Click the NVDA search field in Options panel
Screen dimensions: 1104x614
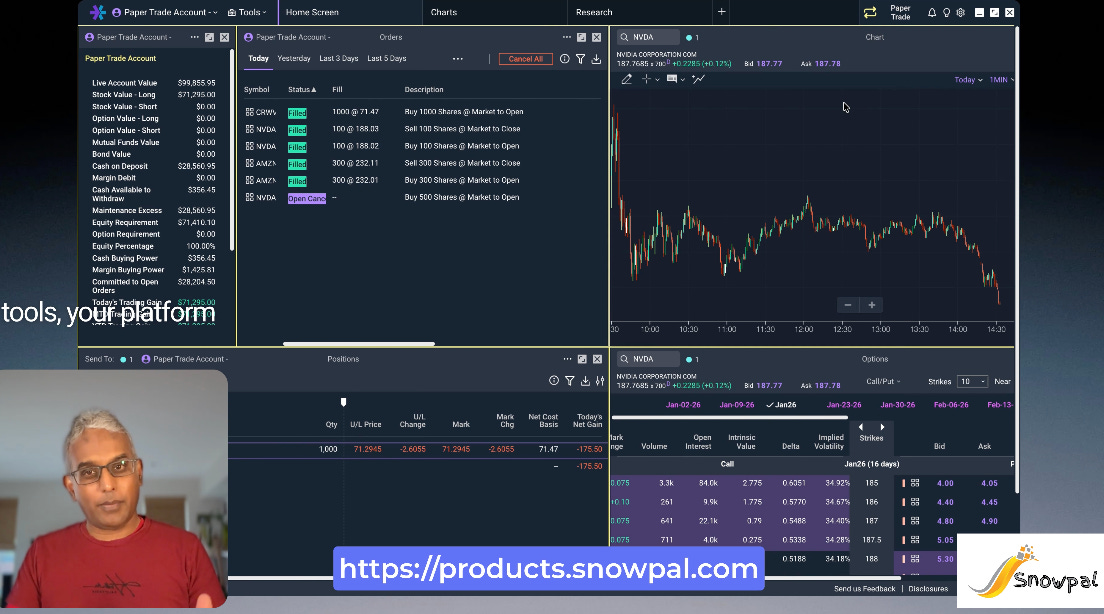(x=648, y=359)
